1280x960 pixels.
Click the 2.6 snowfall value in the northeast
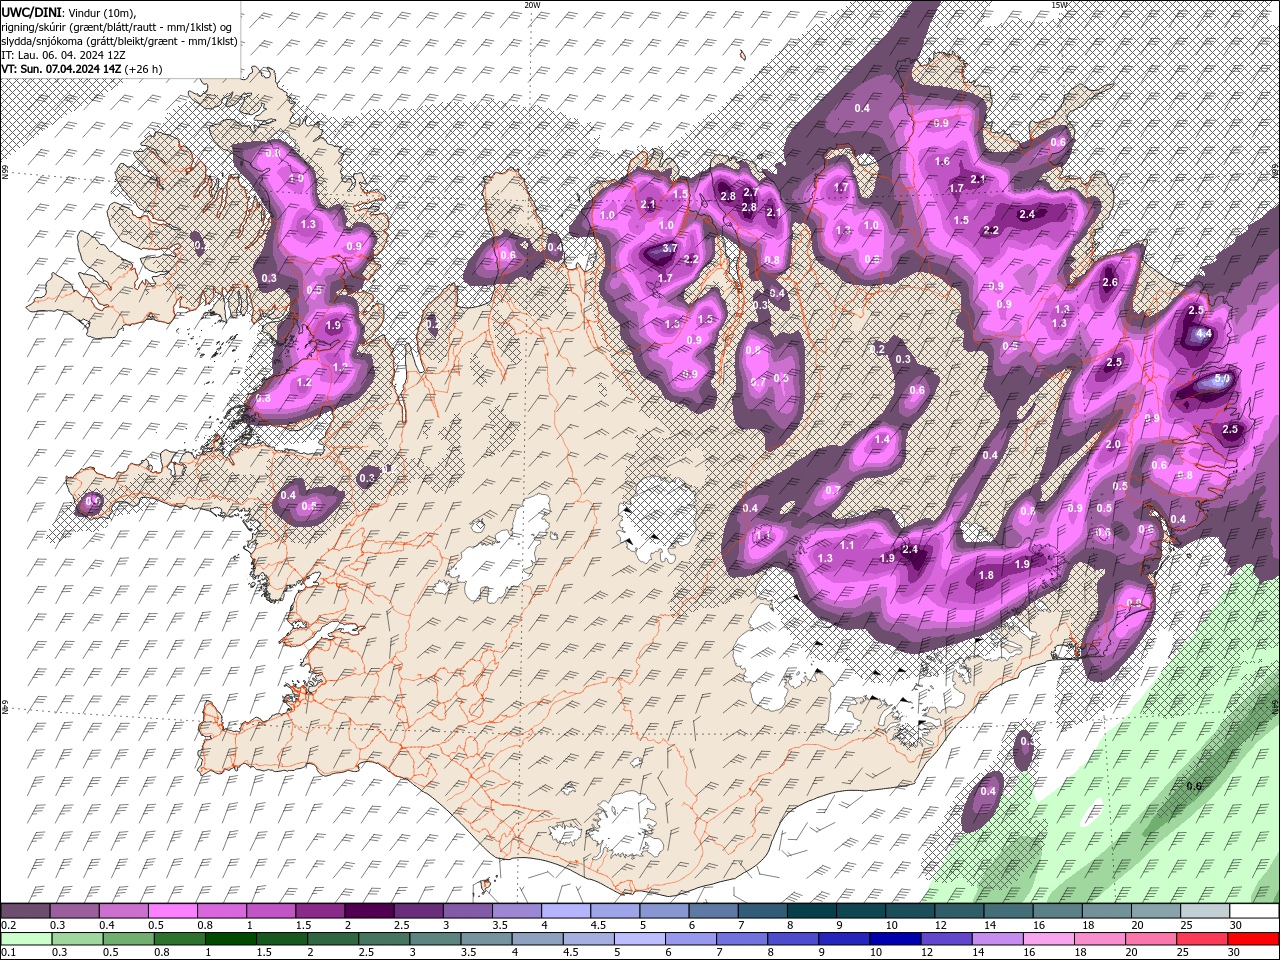1109,282
